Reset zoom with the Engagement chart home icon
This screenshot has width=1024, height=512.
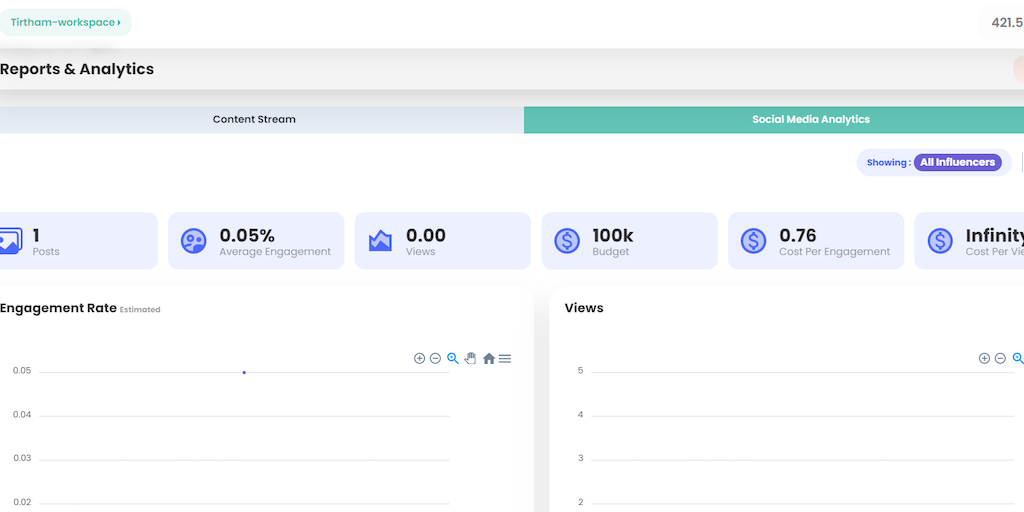click(489, 358)
